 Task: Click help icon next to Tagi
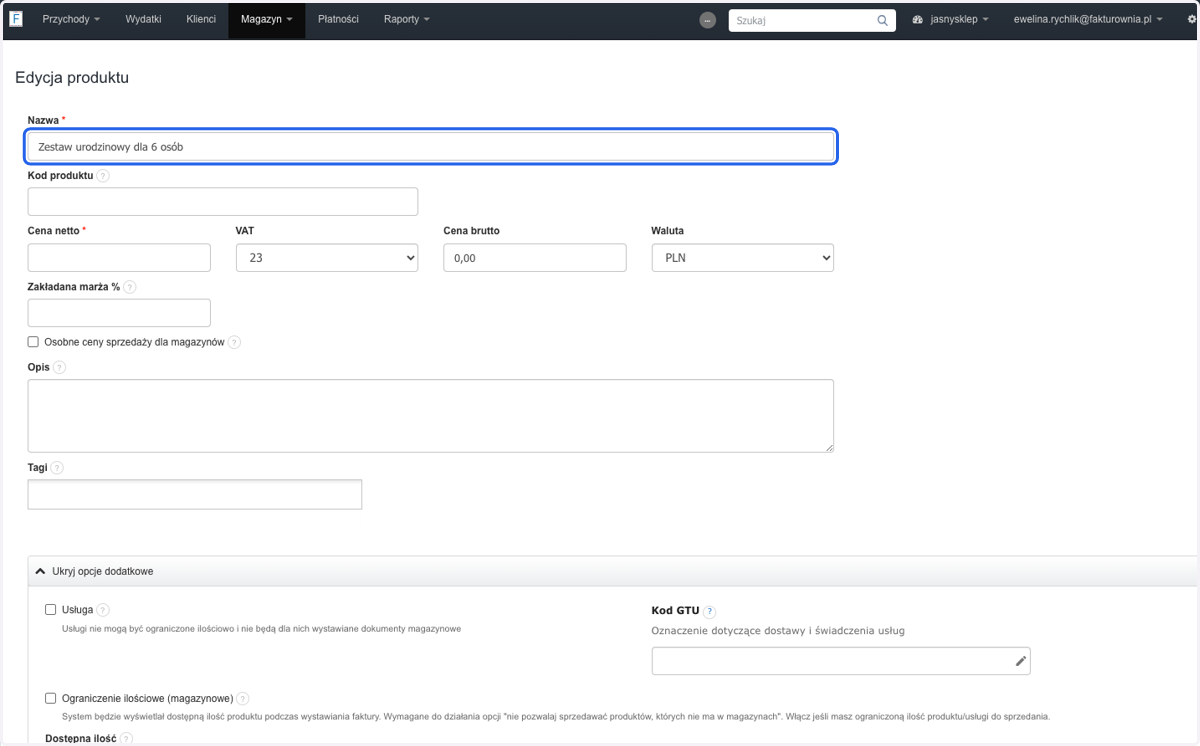point(57,467)
